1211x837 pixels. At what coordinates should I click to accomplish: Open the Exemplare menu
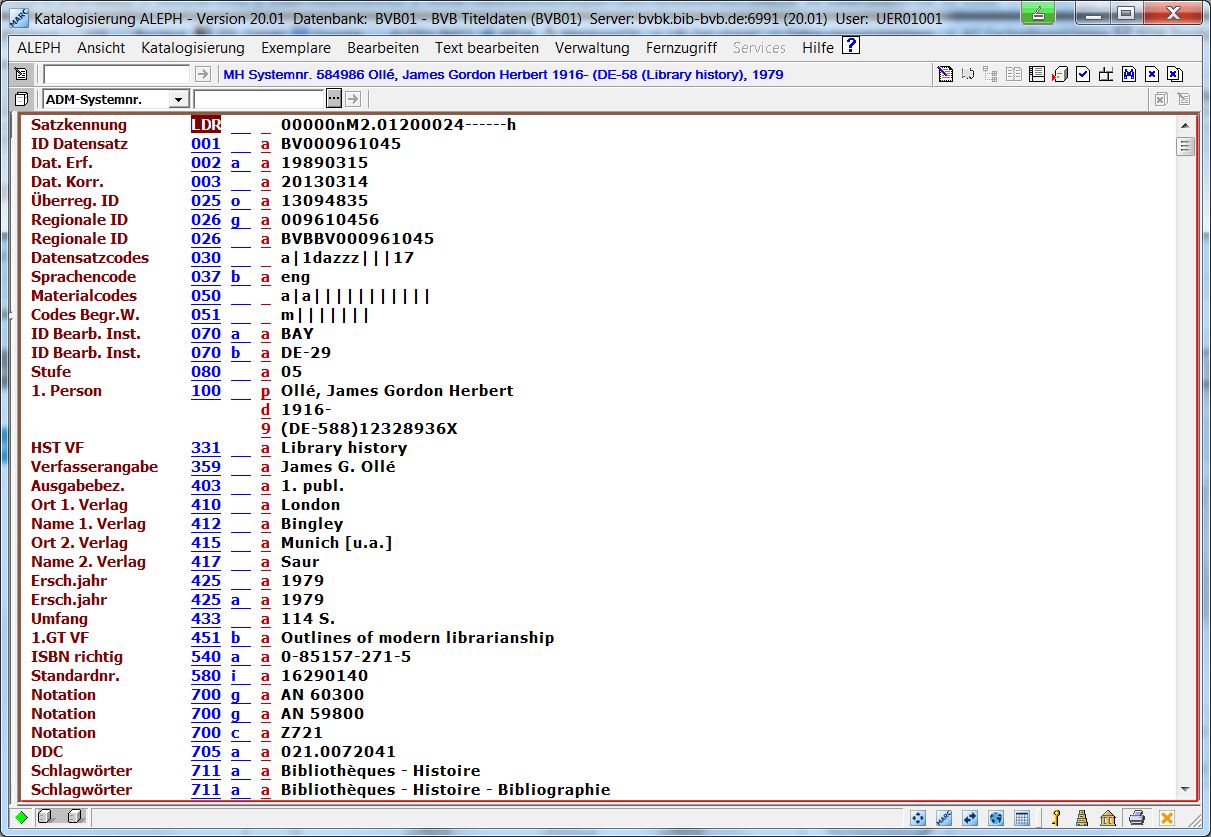(x=296, y=48)
